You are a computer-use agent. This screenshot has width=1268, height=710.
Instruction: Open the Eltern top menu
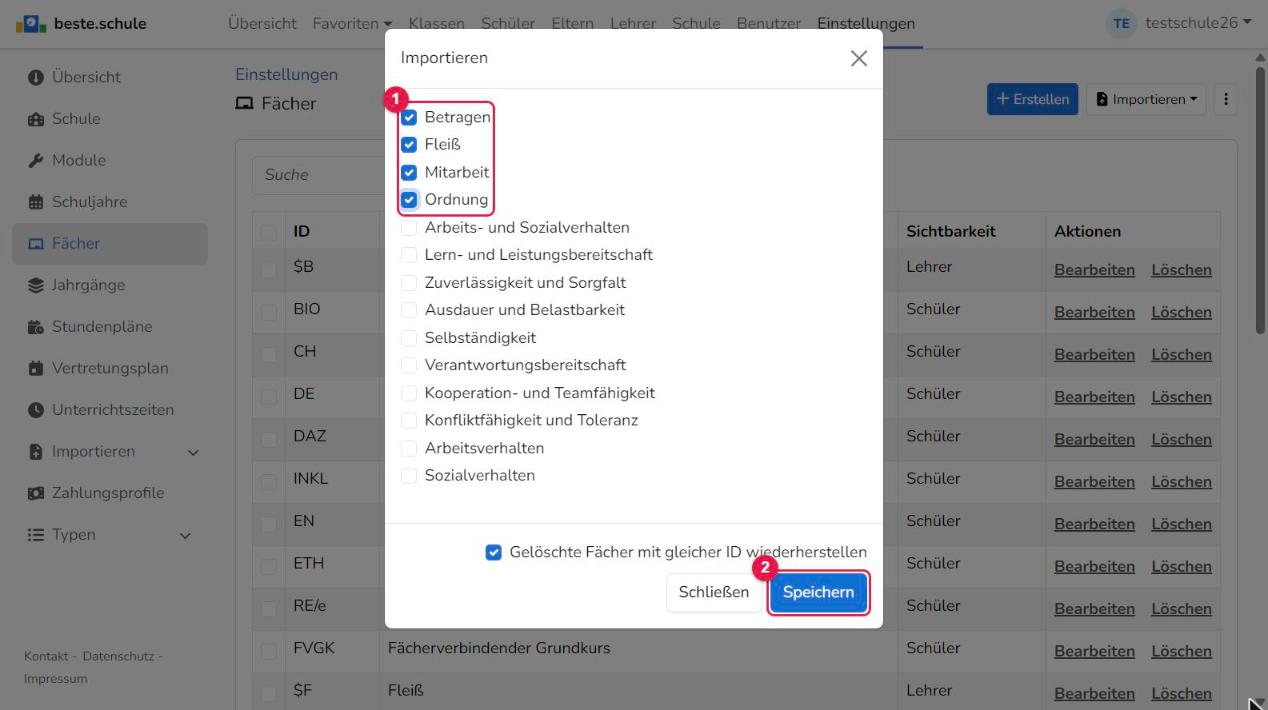(x=572, y=24)
